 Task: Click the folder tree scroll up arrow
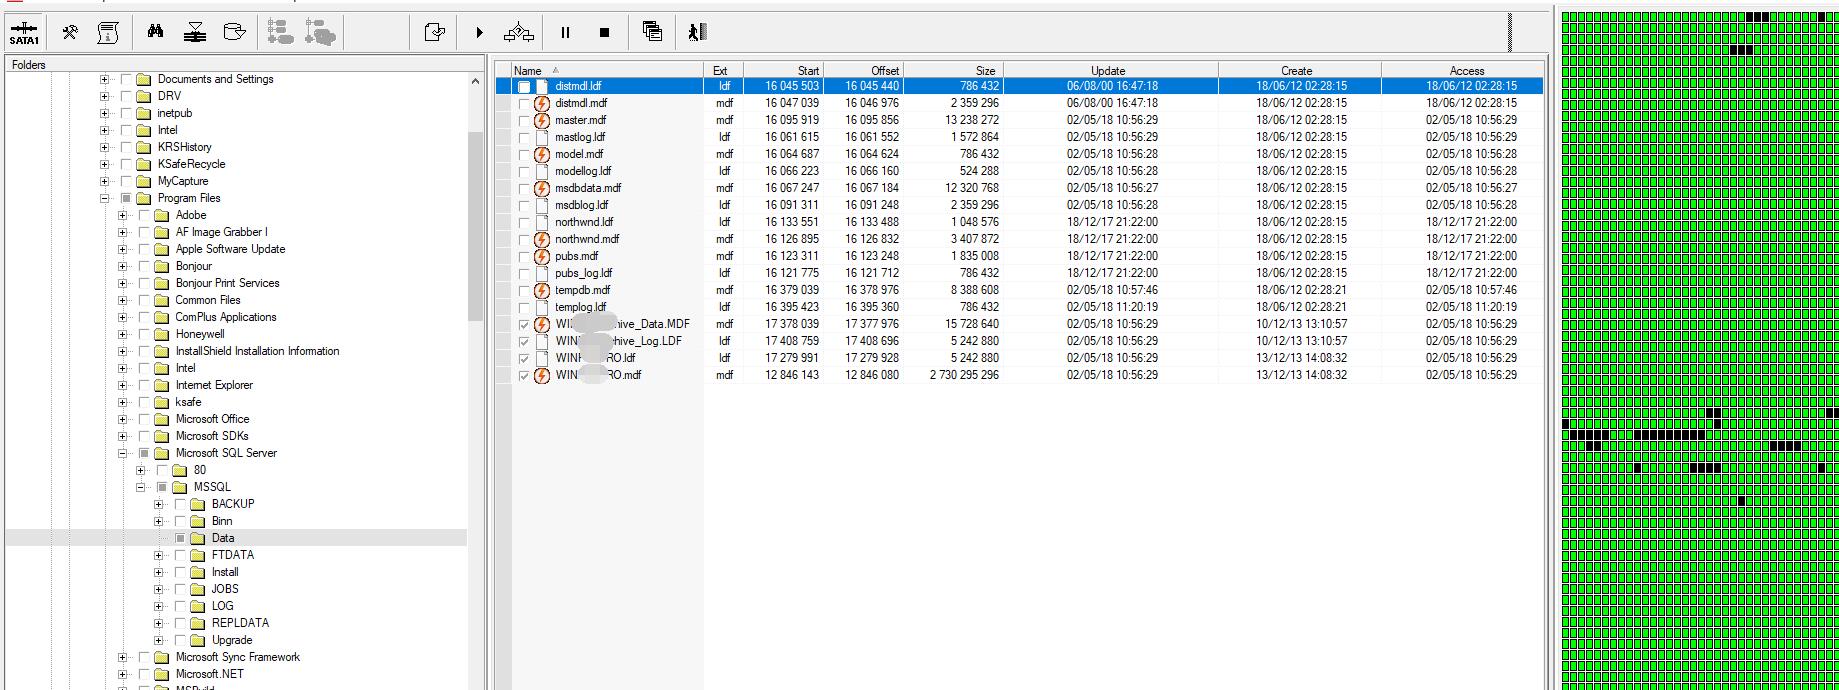click(475, 82)
